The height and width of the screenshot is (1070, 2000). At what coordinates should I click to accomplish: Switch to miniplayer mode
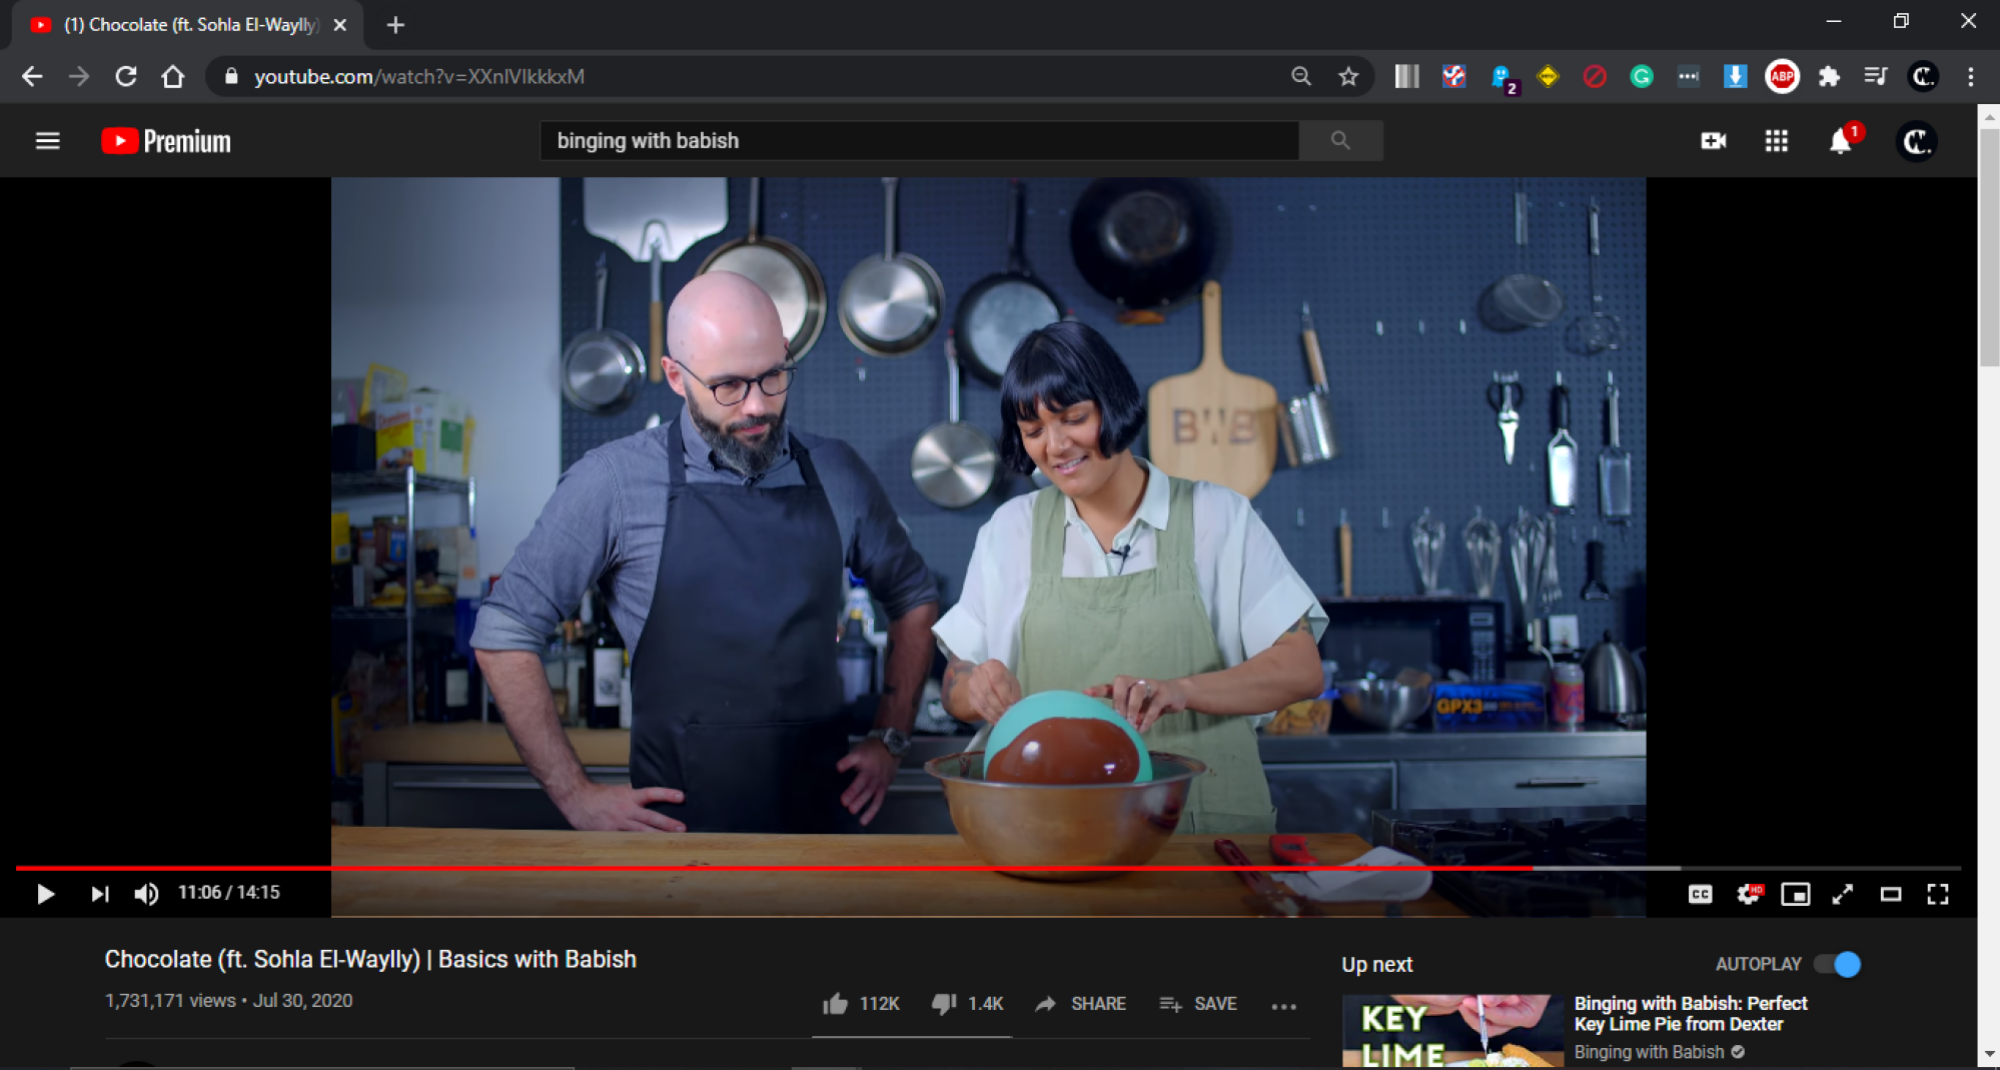pyautogui.click(x=1795, y=894)
